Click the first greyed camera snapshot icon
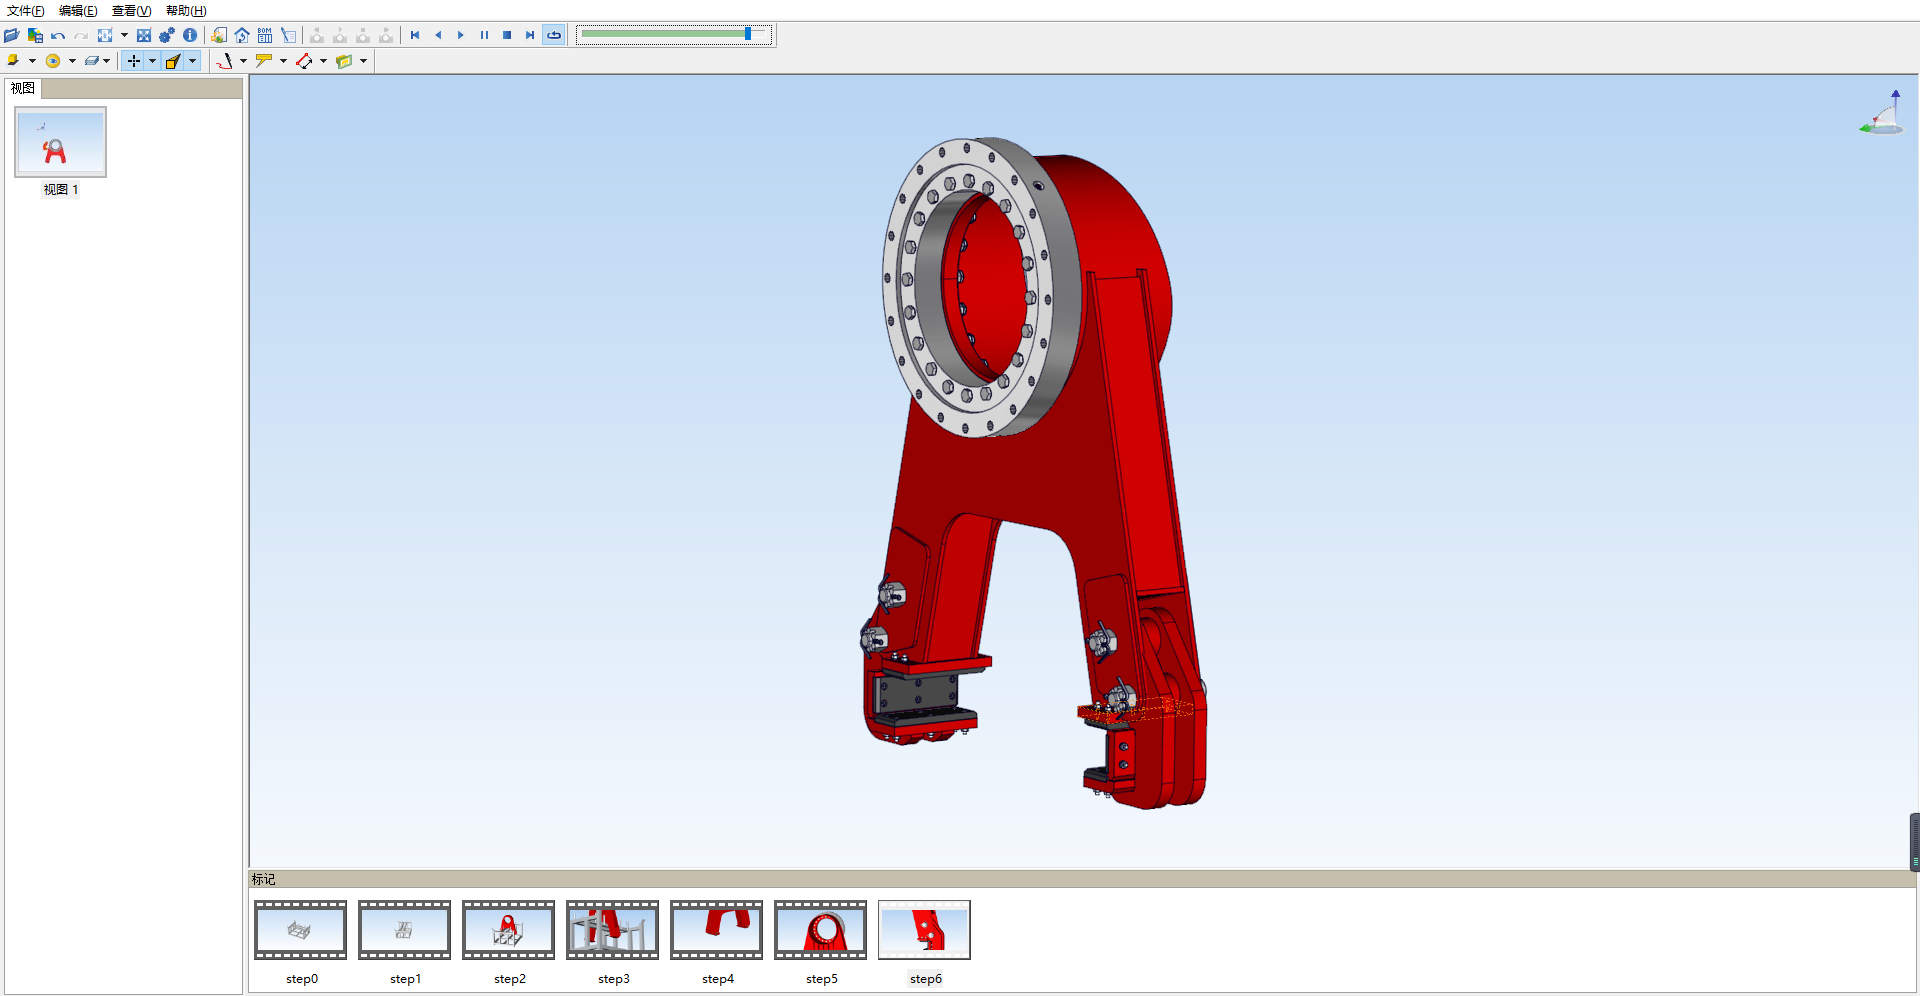The image size is (1920, 996). point(317,35)
